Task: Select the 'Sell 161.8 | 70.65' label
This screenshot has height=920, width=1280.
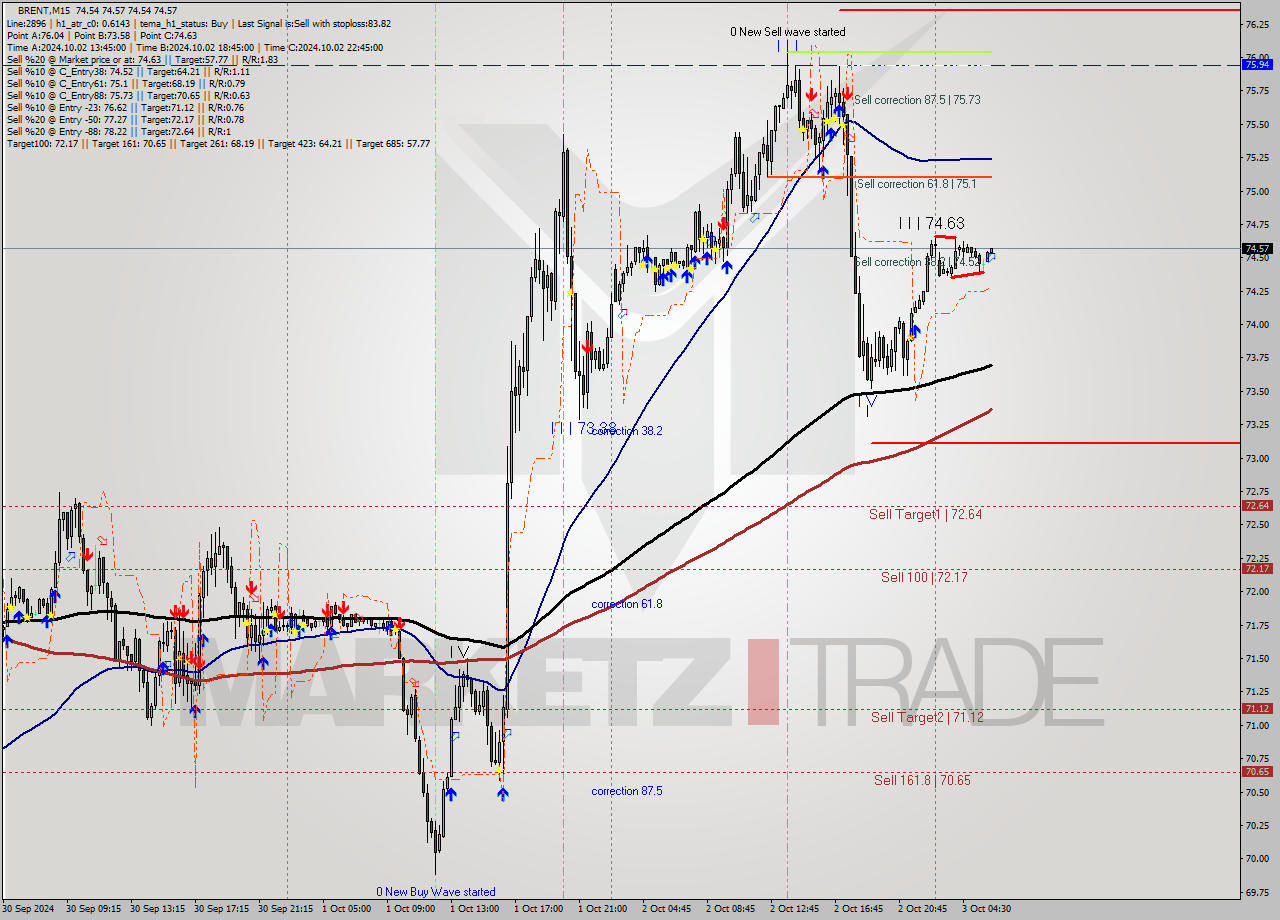Action: (922, 780)
